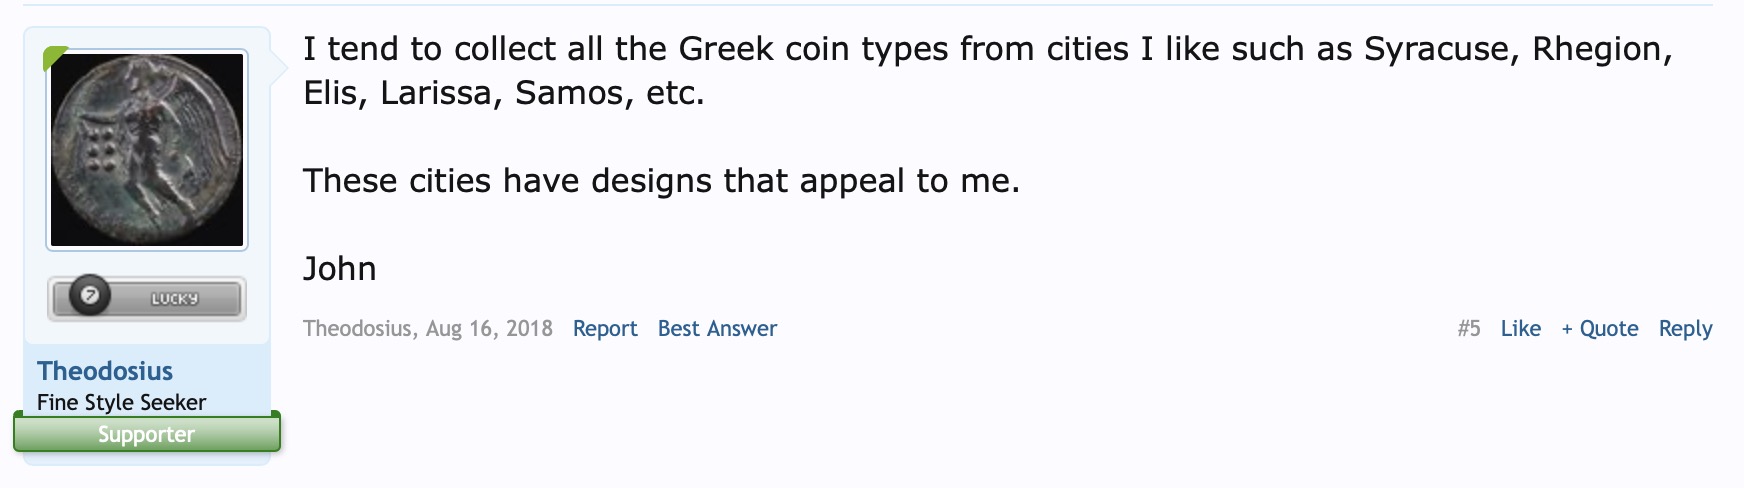This screenshot has height=488, width=1744.
Task: Mark post as Best Answer
Action: pyautogui.click(x=717, y=328)
